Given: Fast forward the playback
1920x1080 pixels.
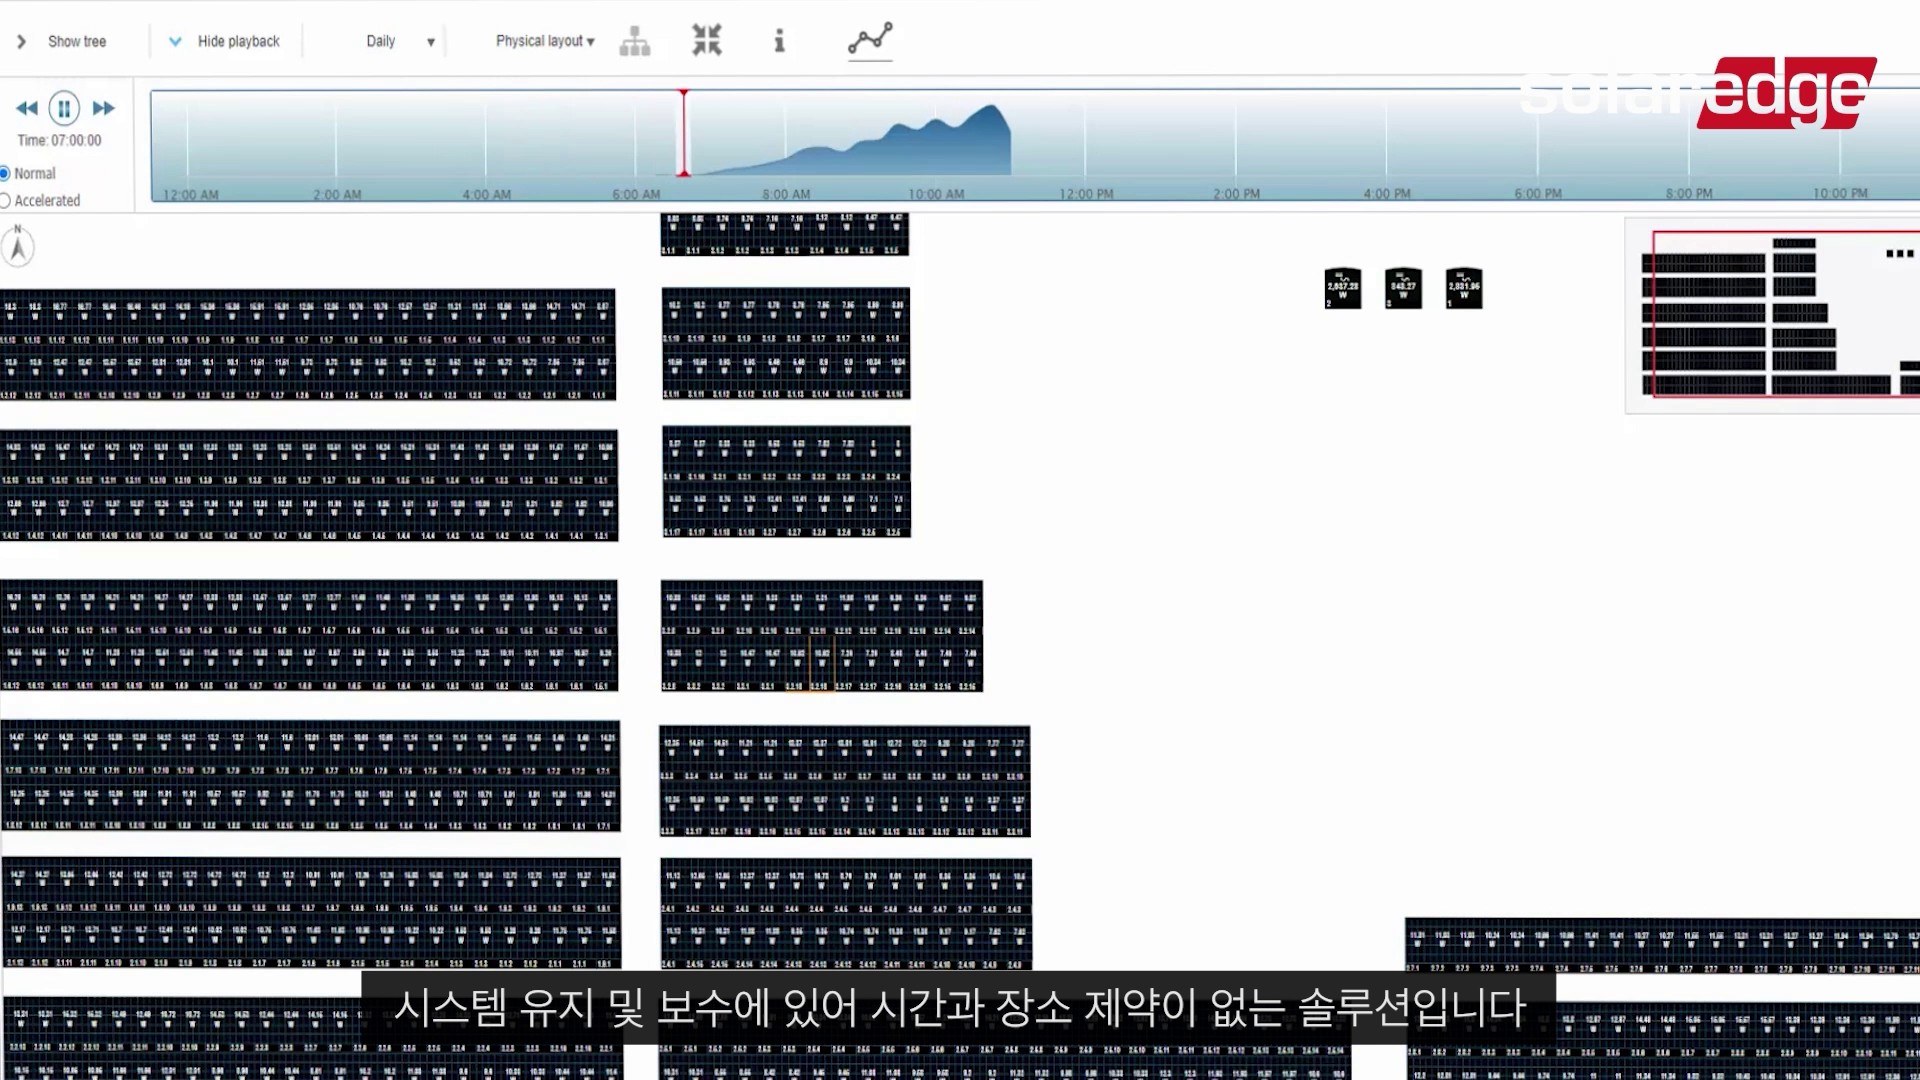Looking at the screenshot, I should tap(103, 108).
